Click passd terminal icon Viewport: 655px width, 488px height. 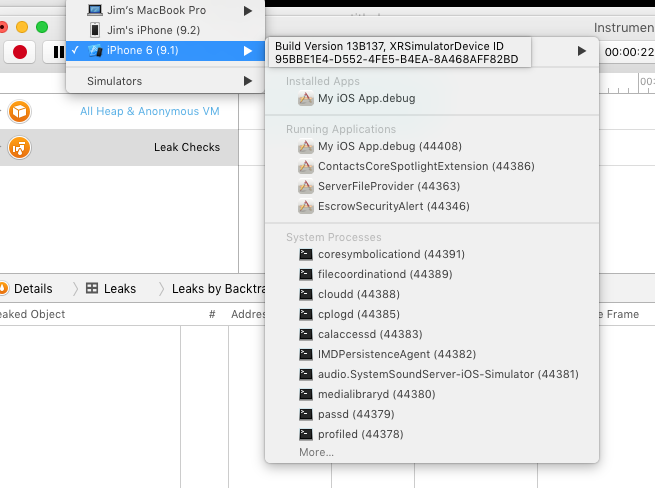point(306,414)
